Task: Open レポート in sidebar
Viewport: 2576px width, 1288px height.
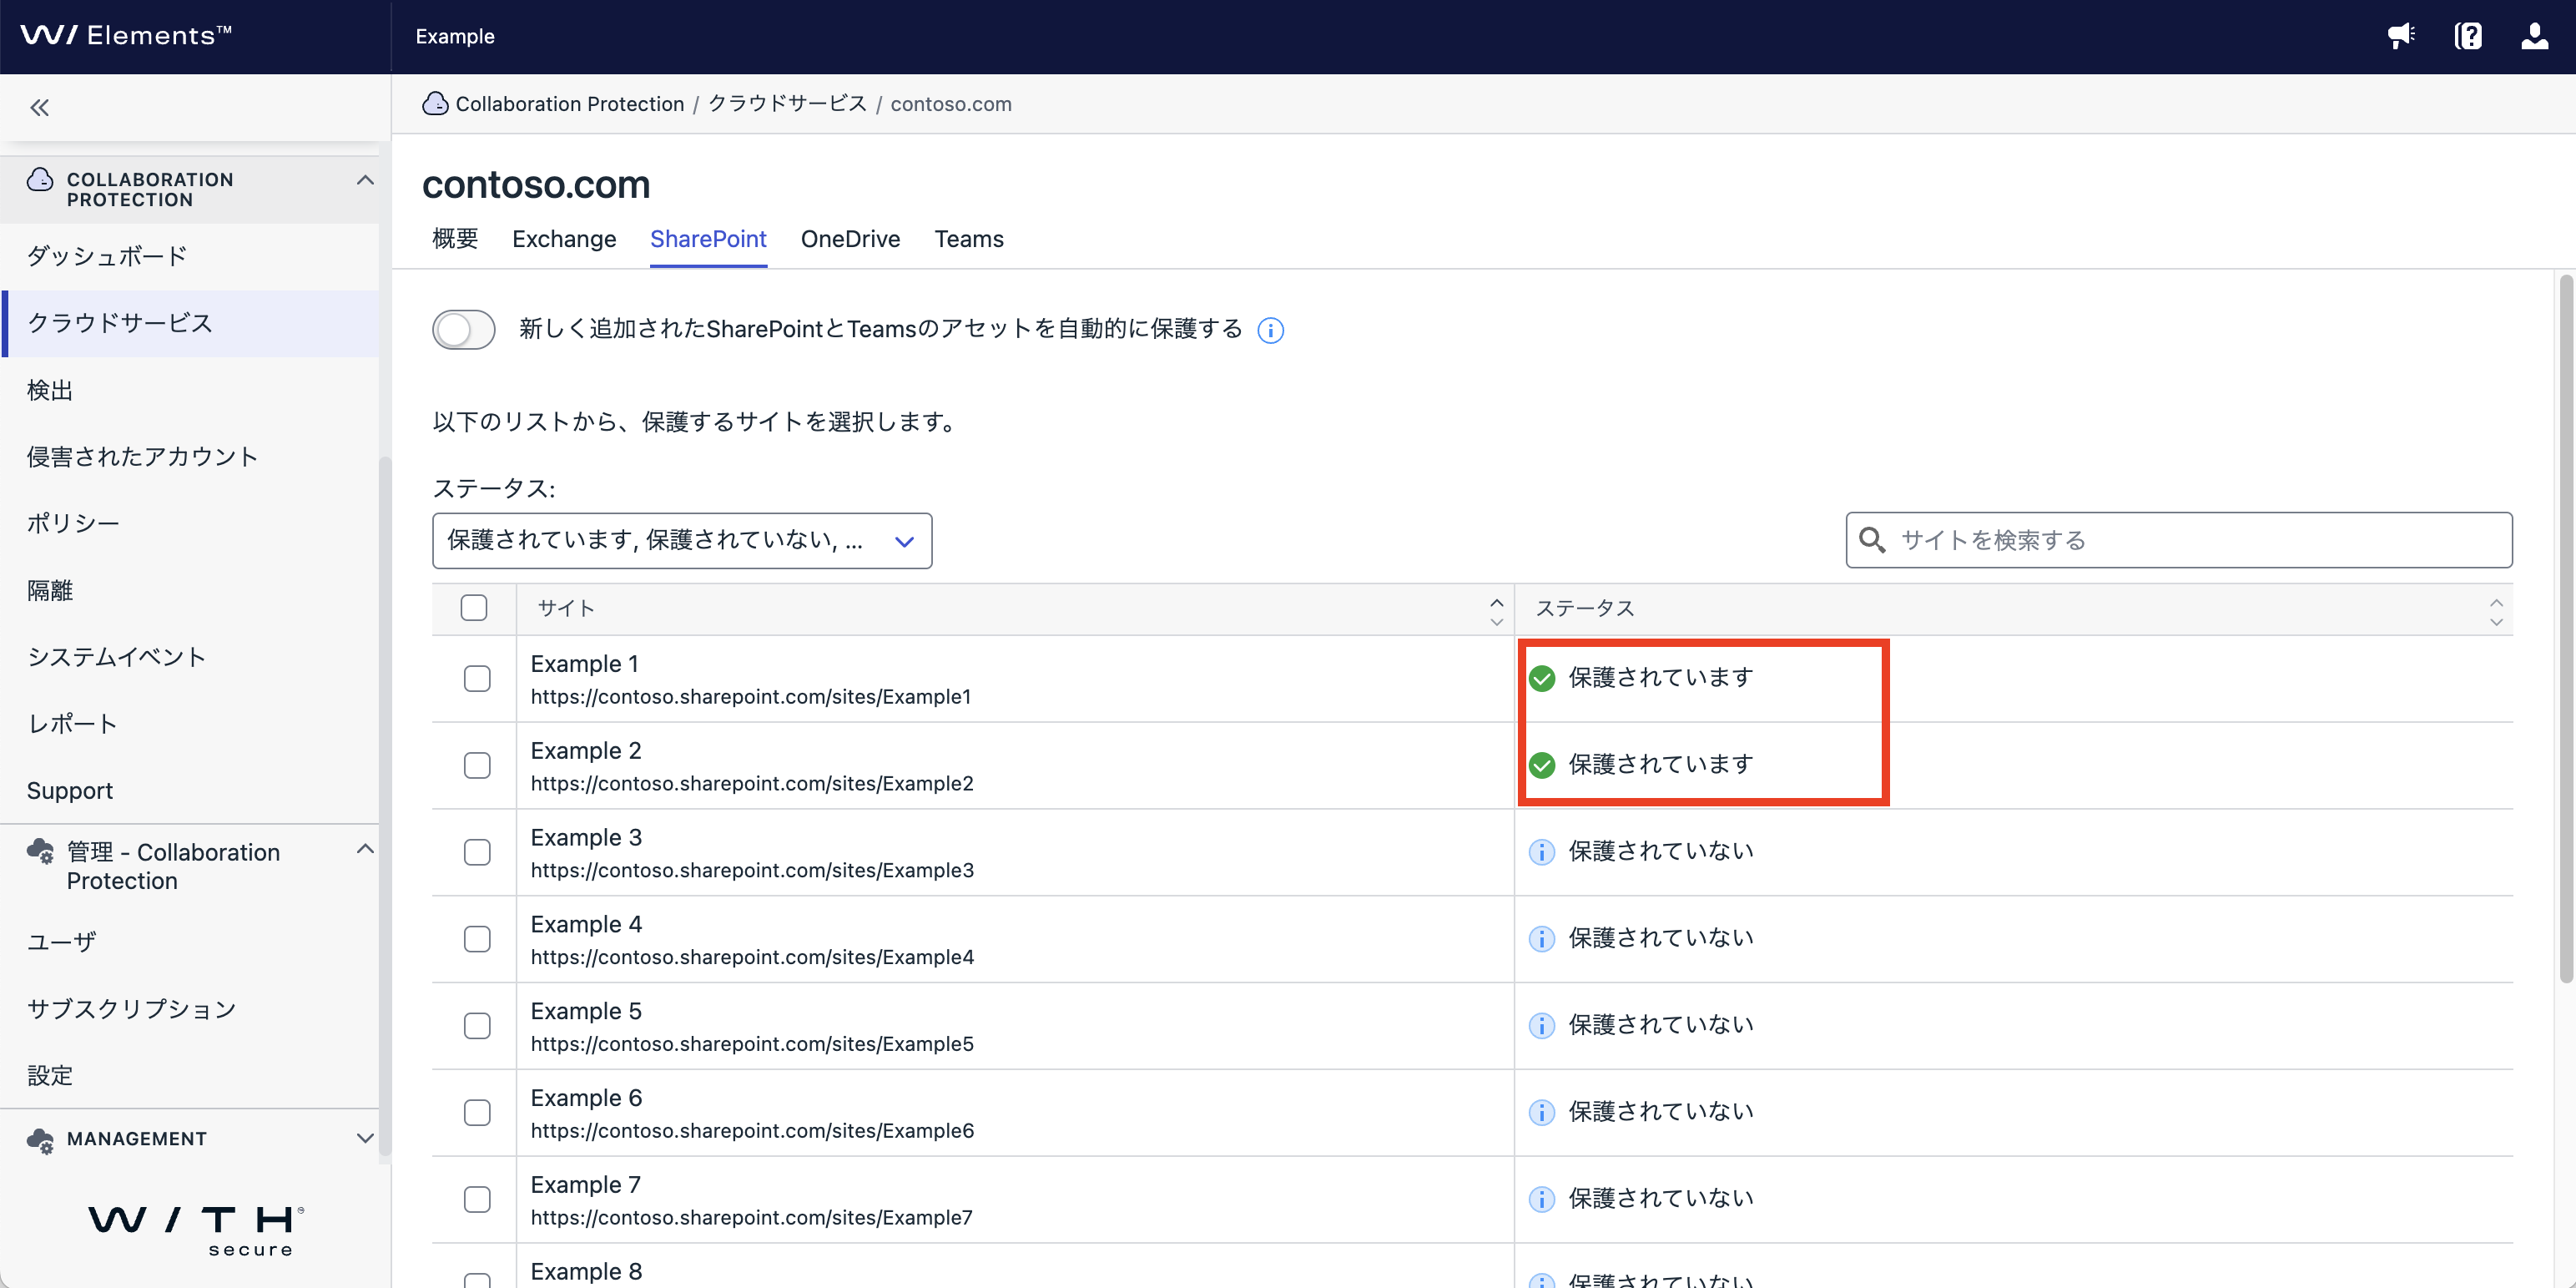Action: (190, 724)
